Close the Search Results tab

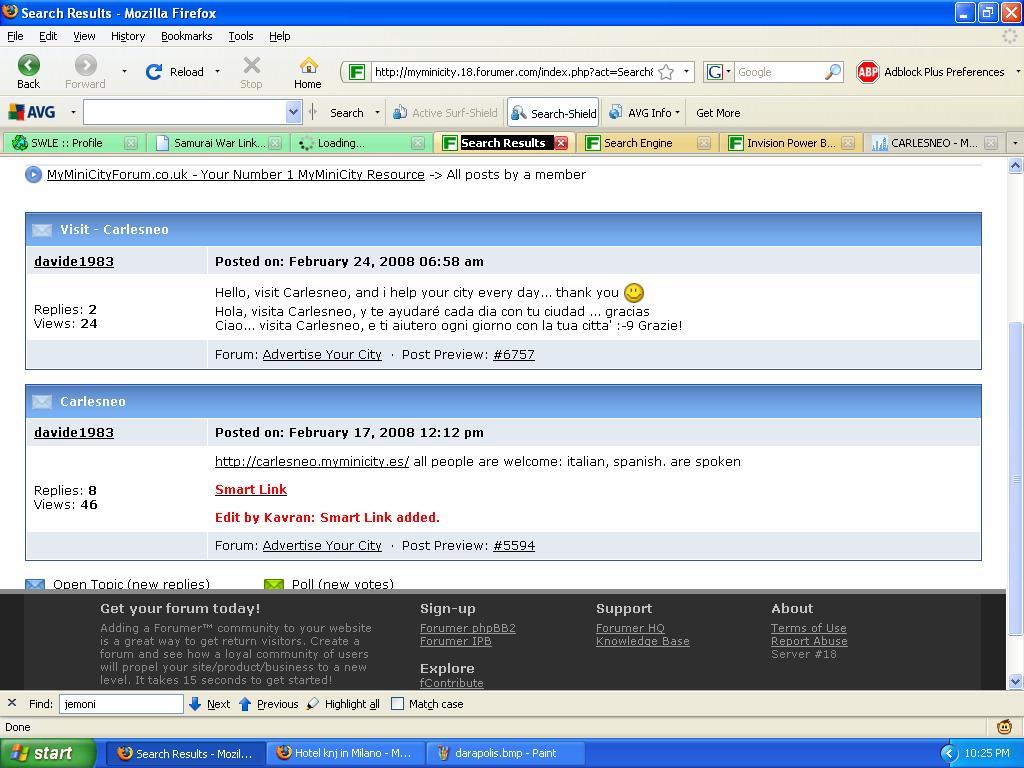click(x=561, y=143)
